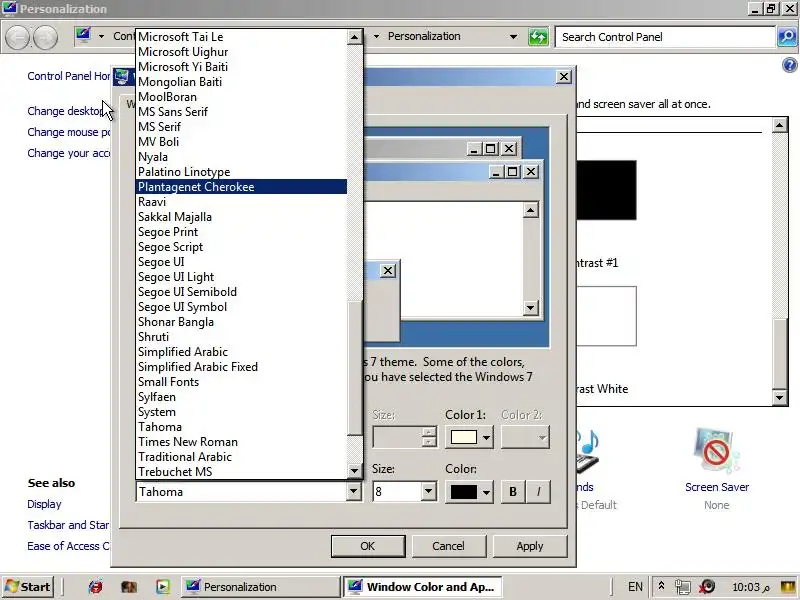800x600 pixels.
Task: Click the EN language indicator
Action: click(x=635, y=587)
